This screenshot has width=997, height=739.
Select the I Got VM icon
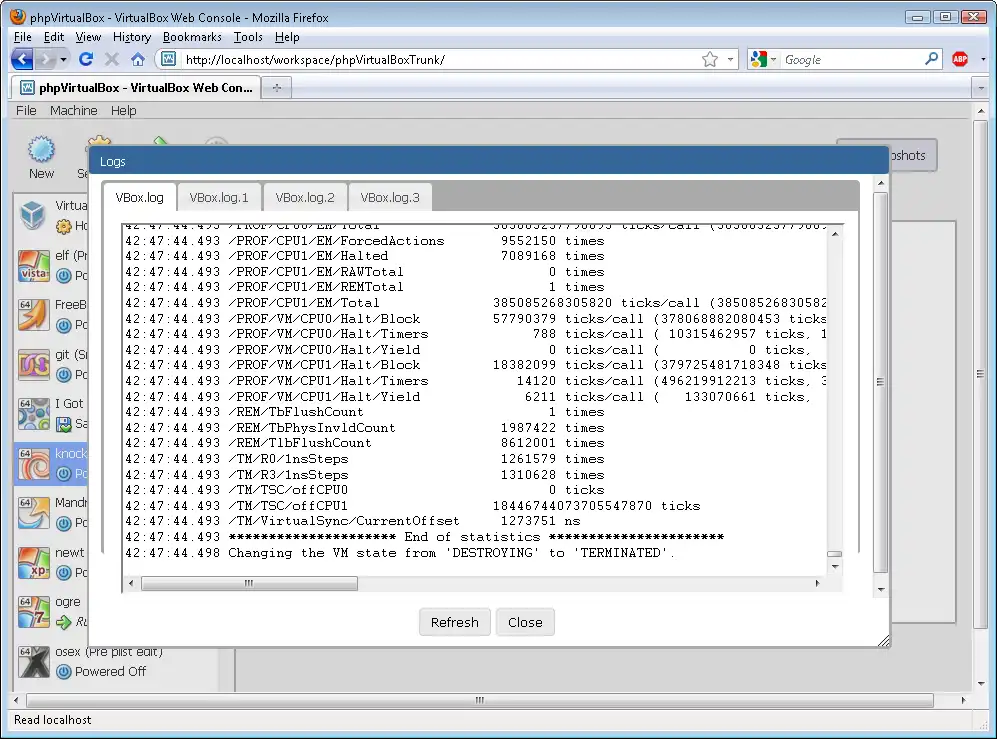[34, 414]
